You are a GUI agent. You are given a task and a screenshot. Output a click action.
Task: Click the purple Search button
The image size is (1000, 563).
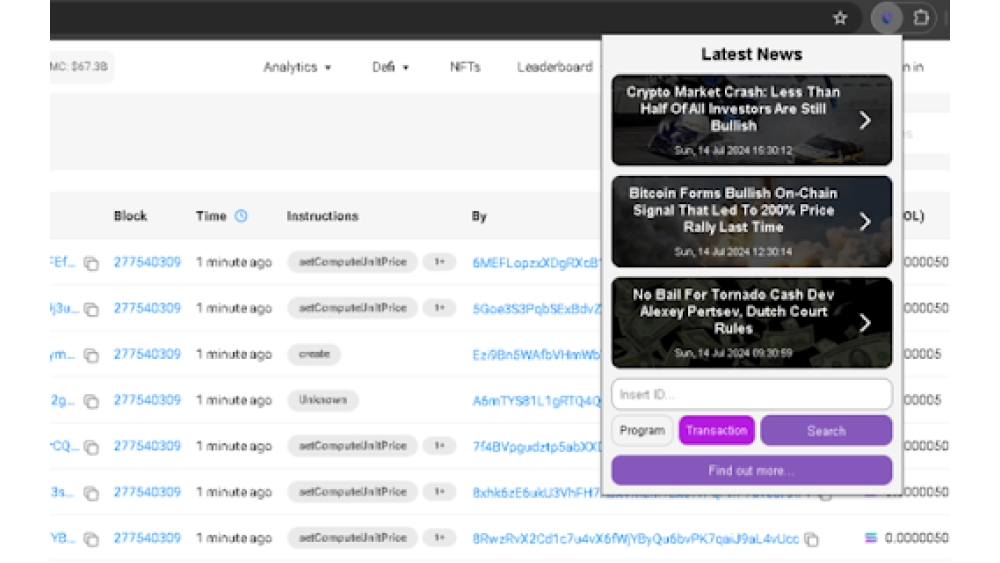826,430
